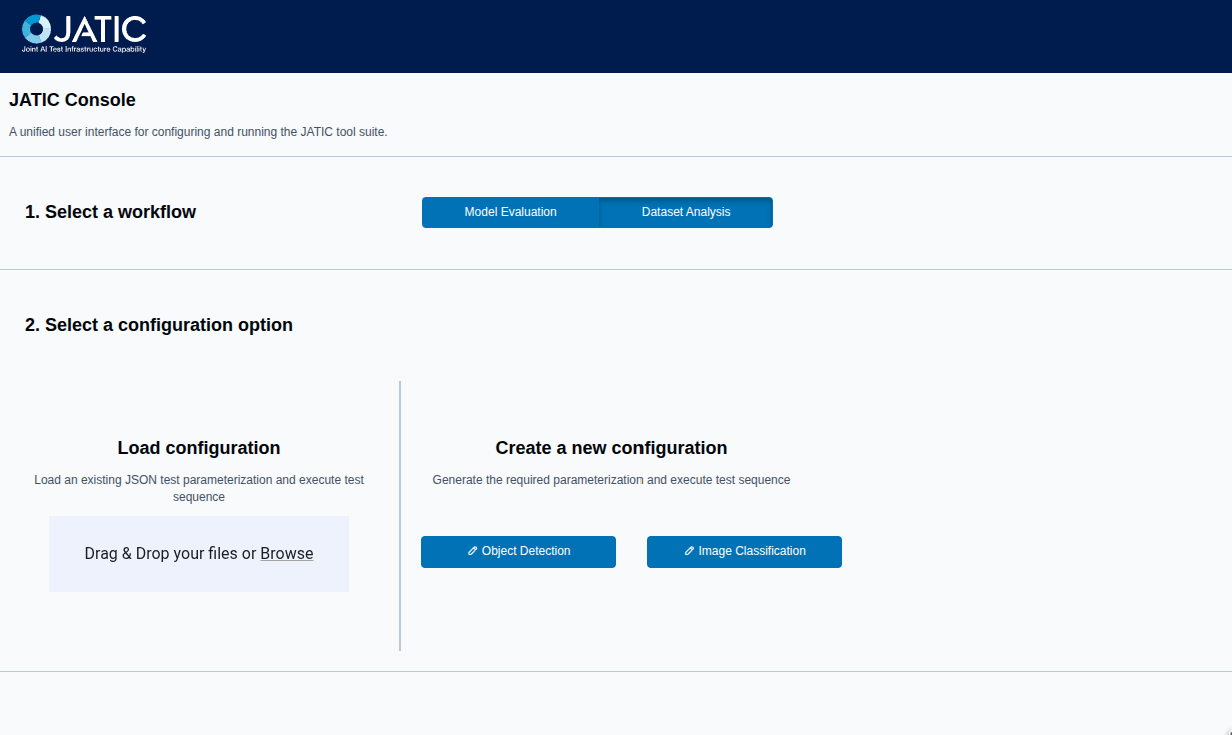Click the 'A unified user interface' description text

pyautogui.click(x=198, y=132)
